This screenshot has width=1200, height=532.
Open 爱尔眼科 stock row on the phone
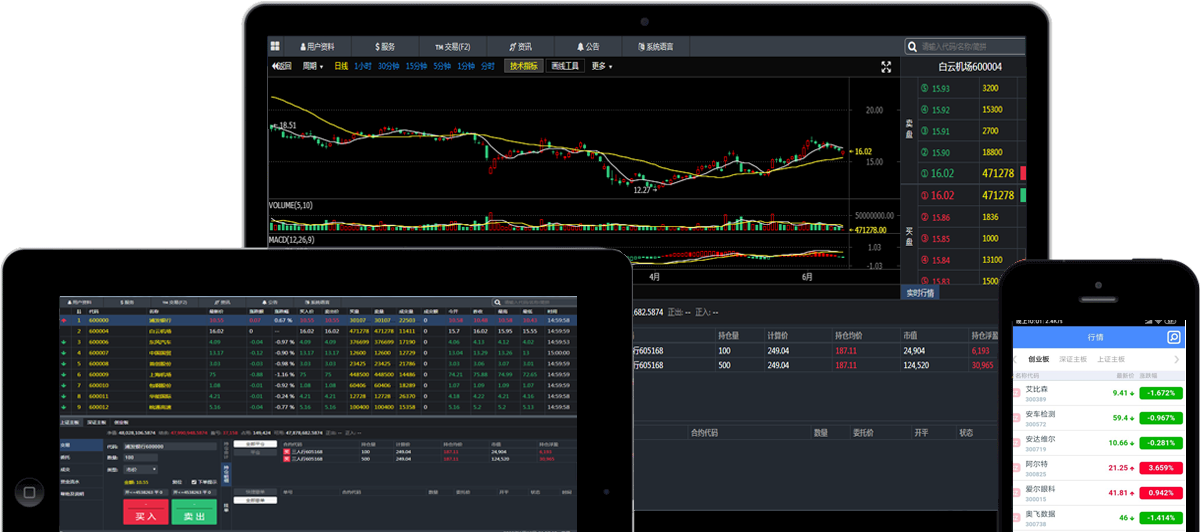(x=1099, y=493)
